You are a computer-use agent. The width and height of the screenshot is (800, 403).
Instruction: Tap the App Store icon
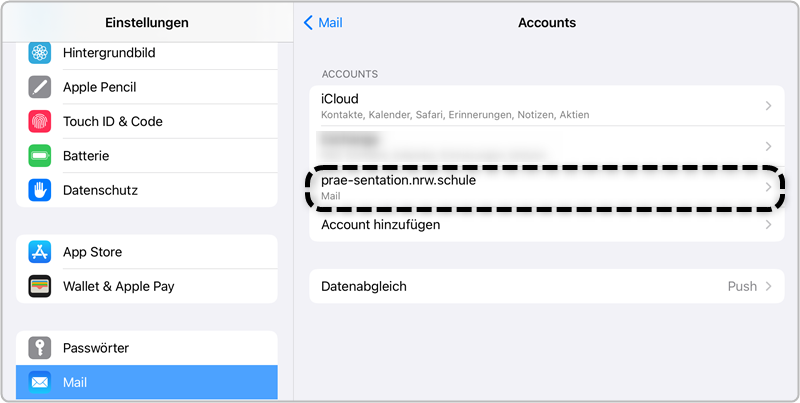pos(39,252)
